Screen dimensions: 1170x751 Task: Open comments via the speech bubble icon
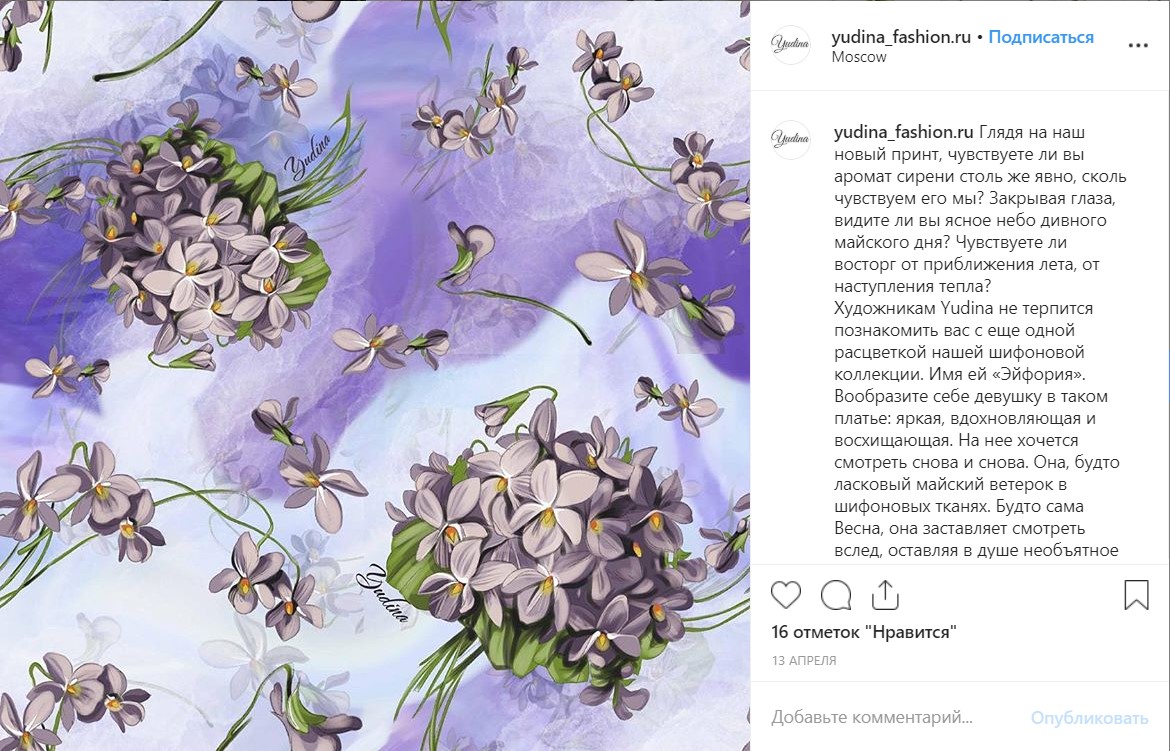click(x=836, y=596)
